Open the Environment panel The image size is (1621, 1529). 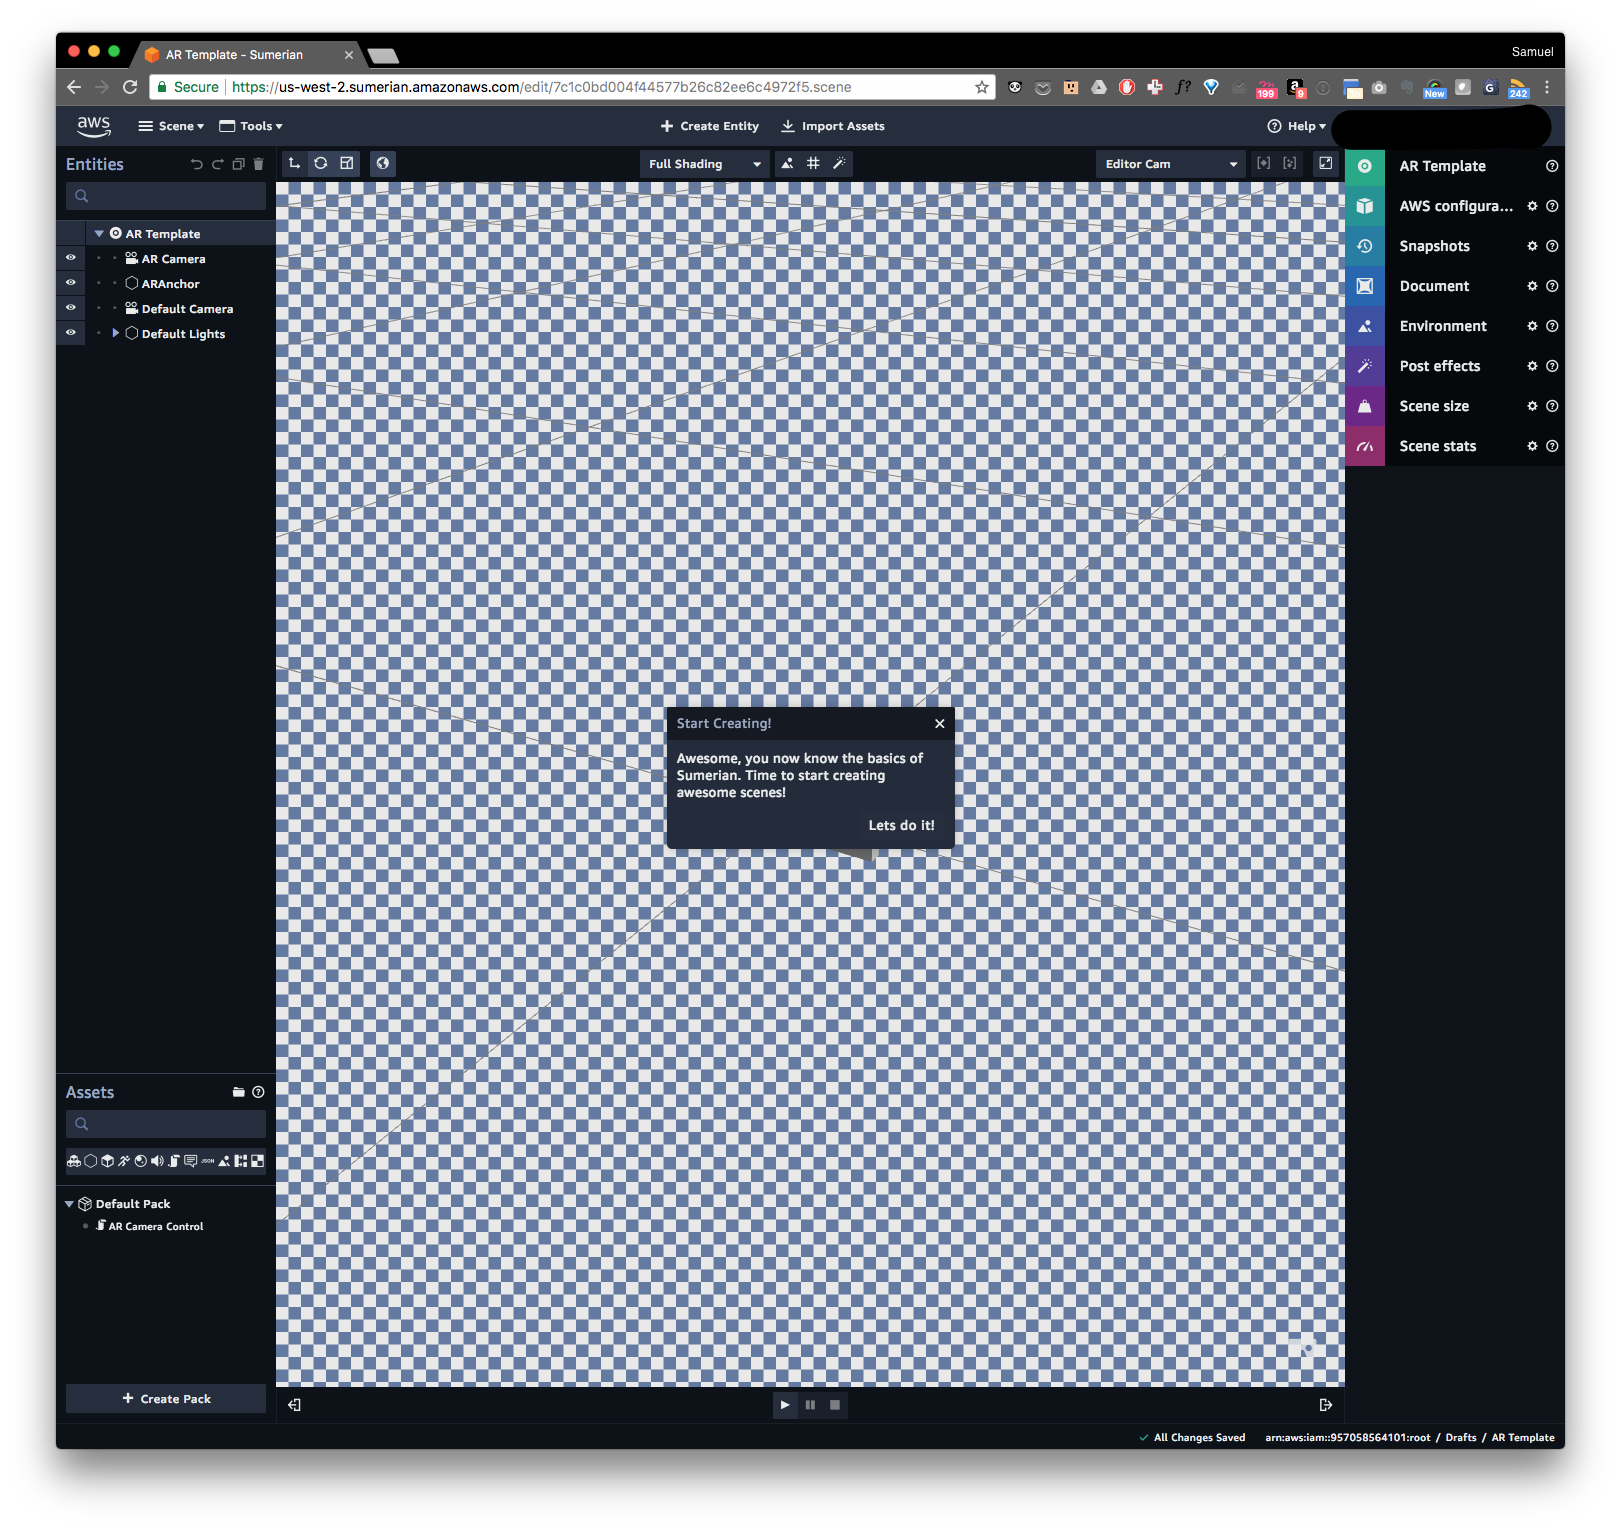point(1443,326)
